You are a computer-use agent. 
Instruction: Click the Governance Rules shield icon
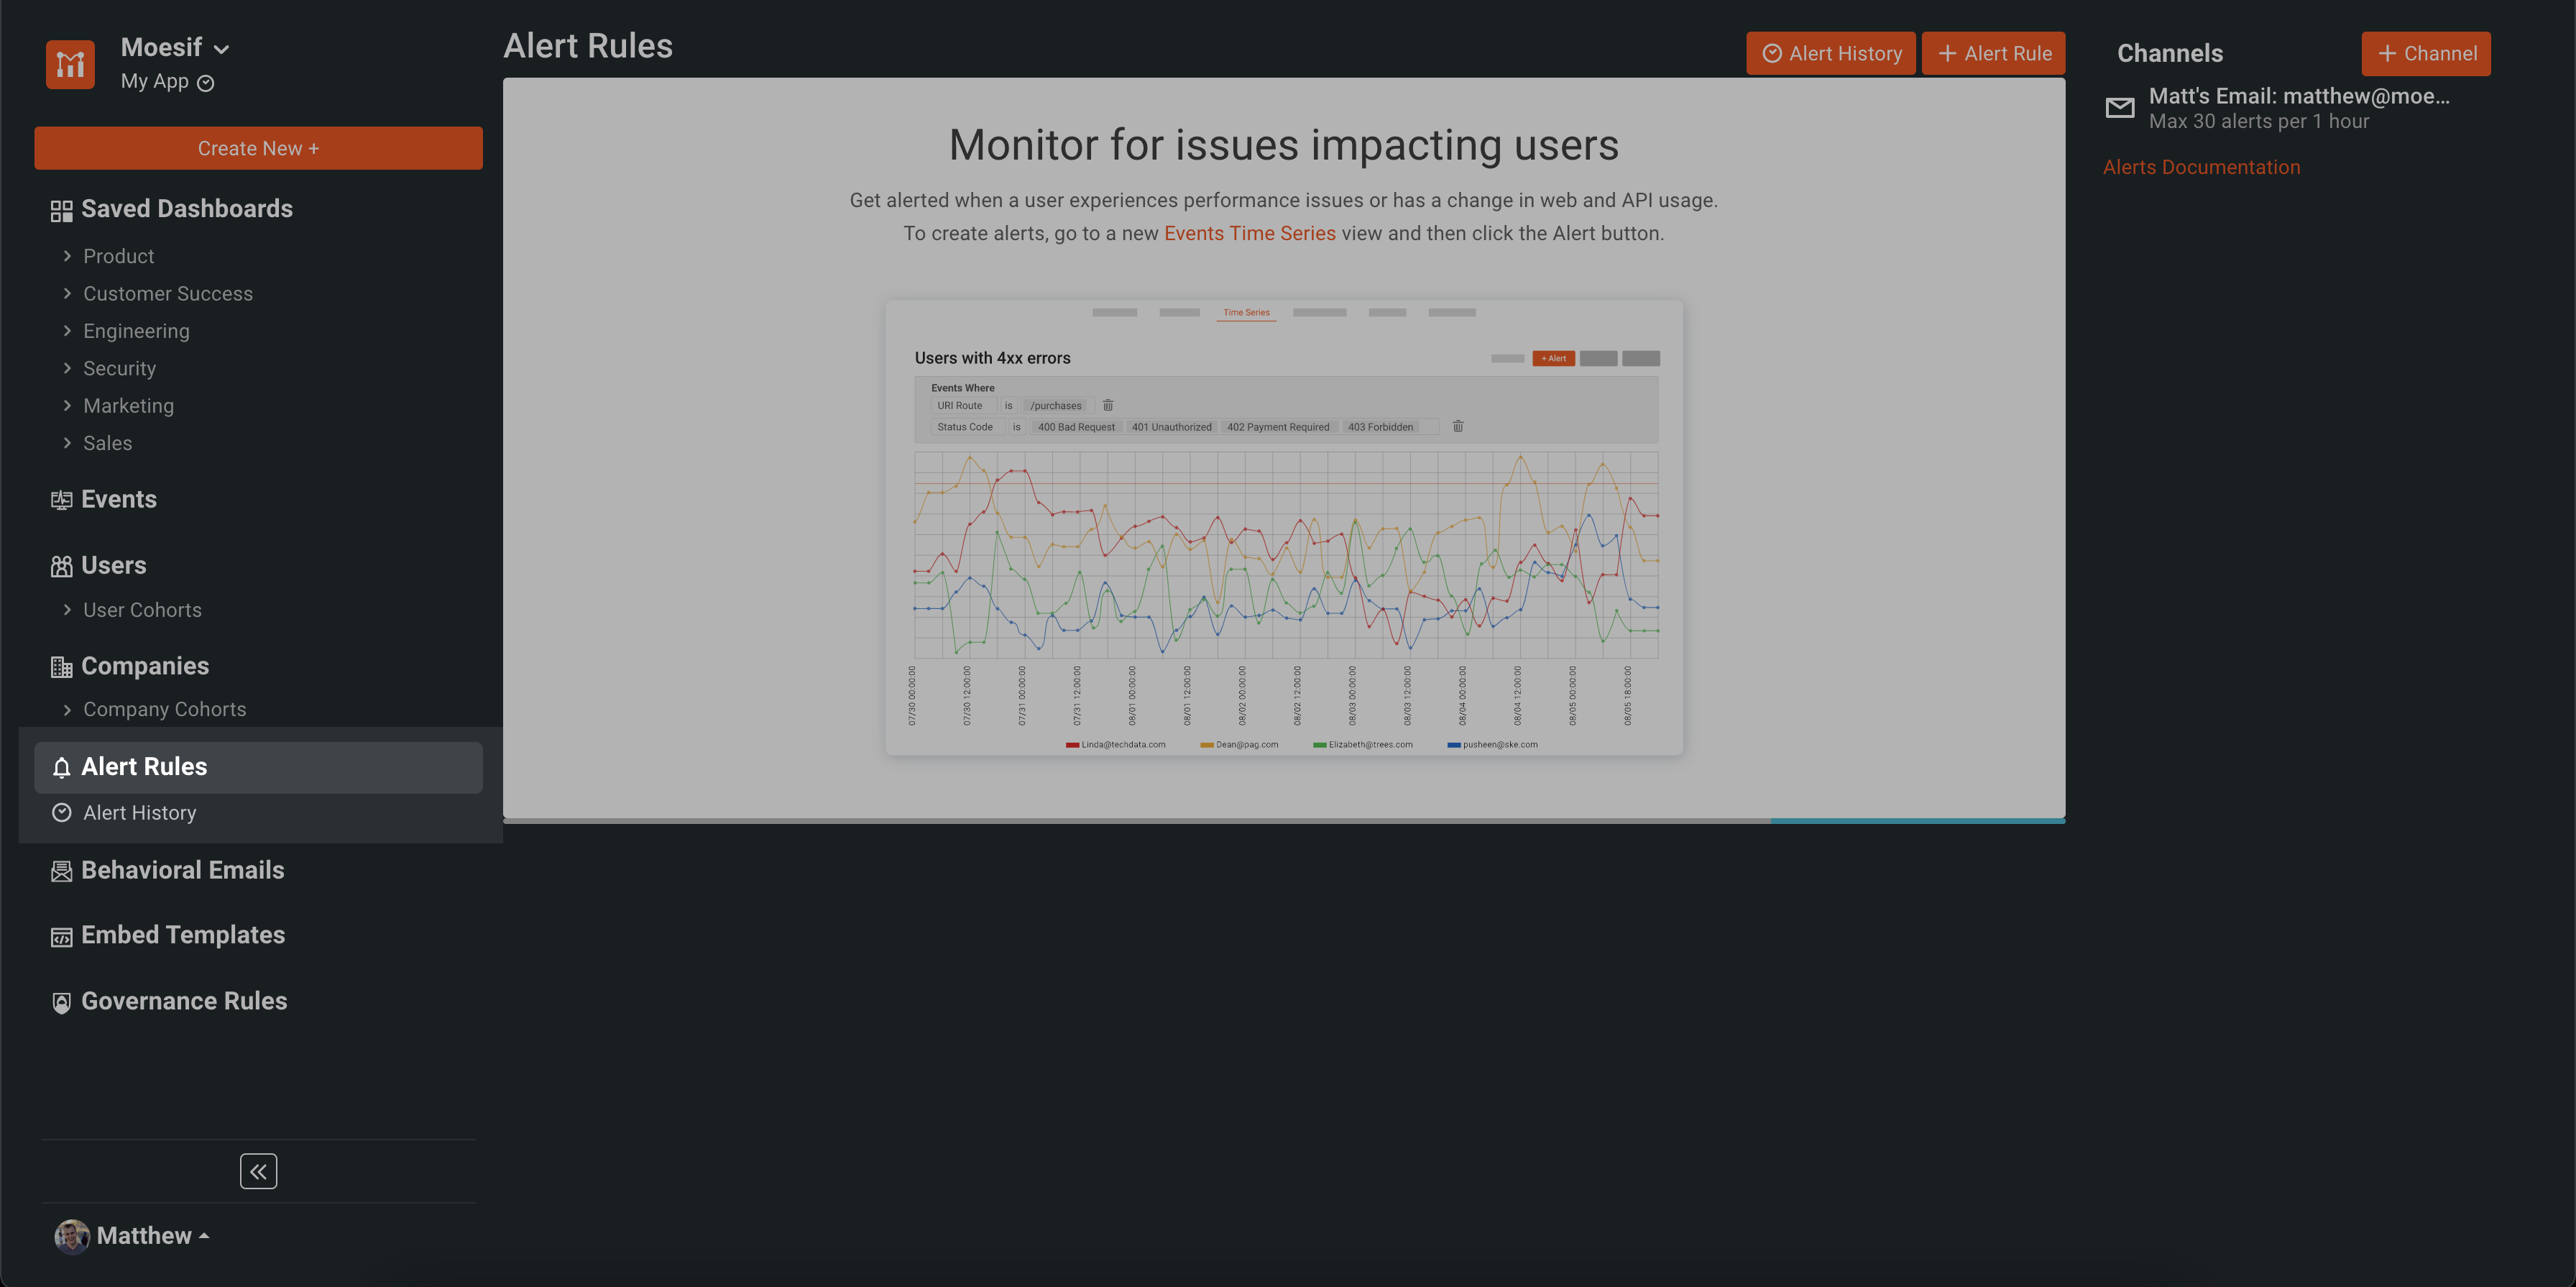point(61,1002)
